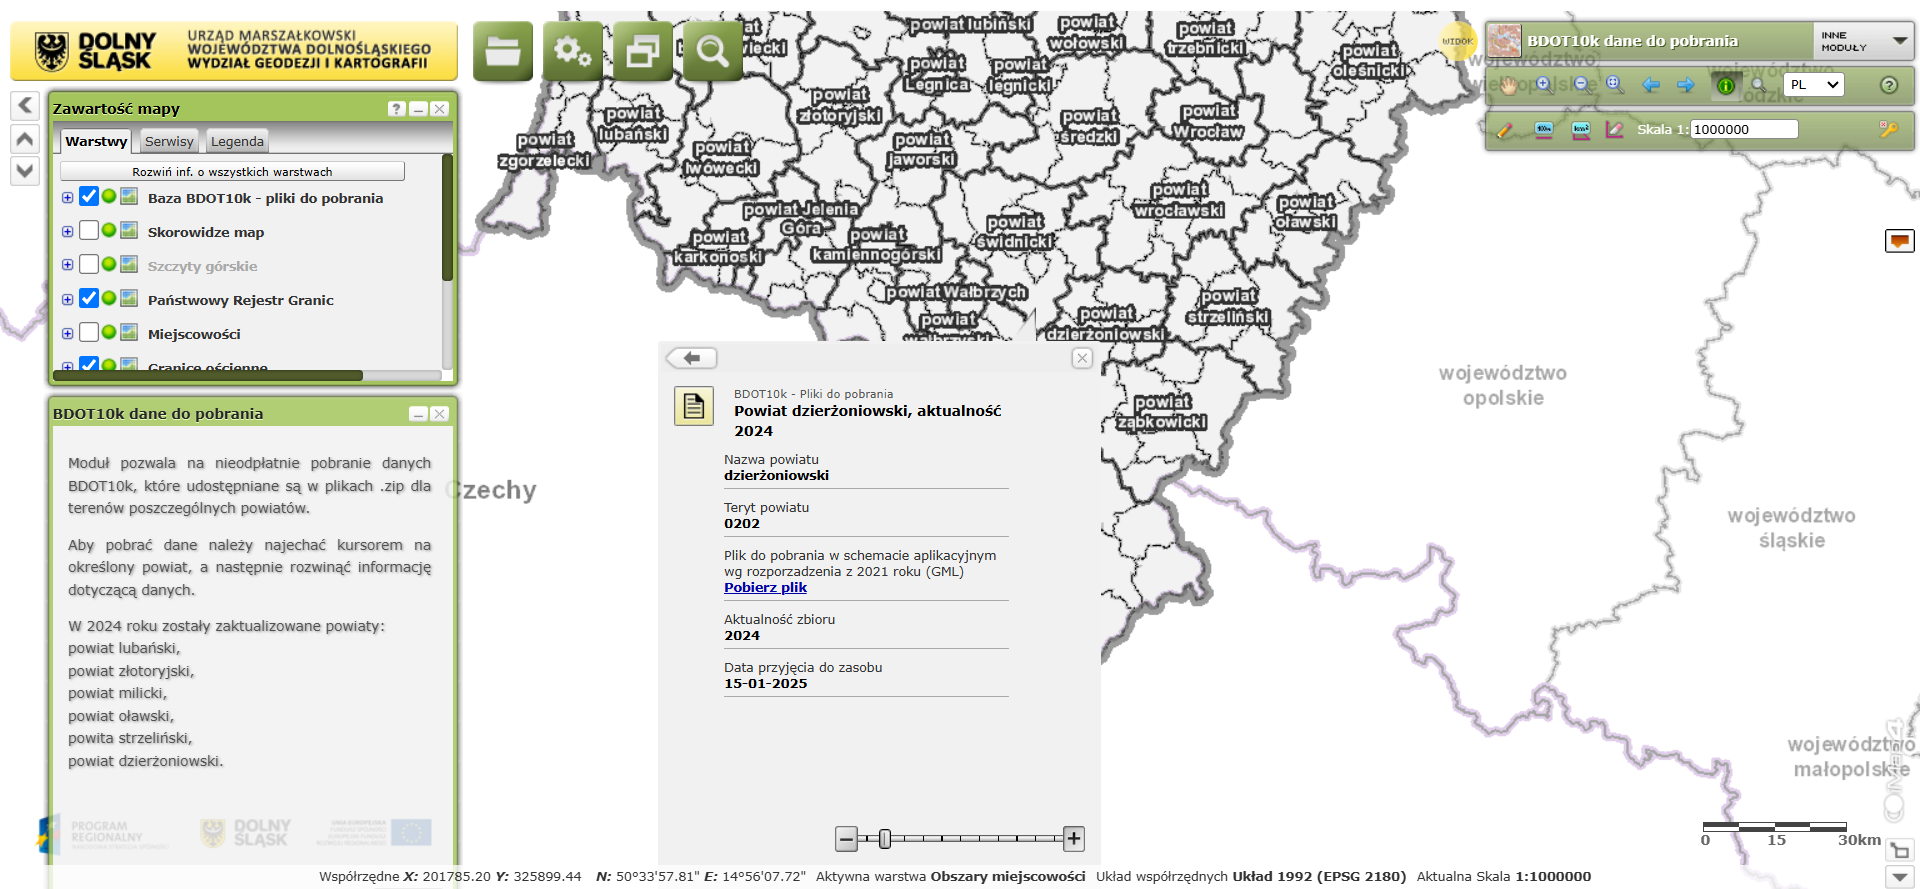1920x889 pixels.
Task: Open the measure area (km²) tool
Action: [1580, 130]
